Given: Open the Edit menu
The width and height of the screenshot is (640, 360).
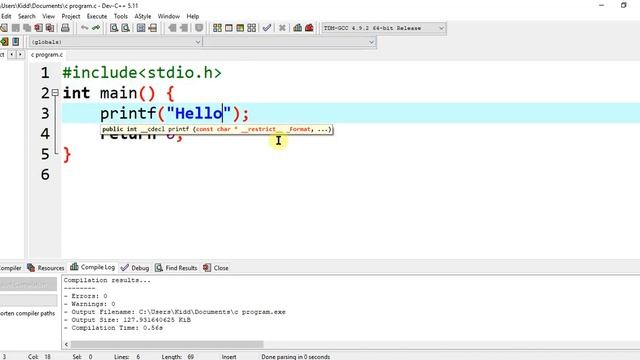Looking at the screenshot, I should pos(6,16).
